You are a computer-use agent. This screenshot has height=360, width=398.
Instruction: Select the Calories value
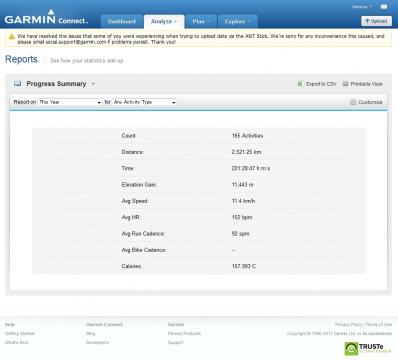click(244, 266)
